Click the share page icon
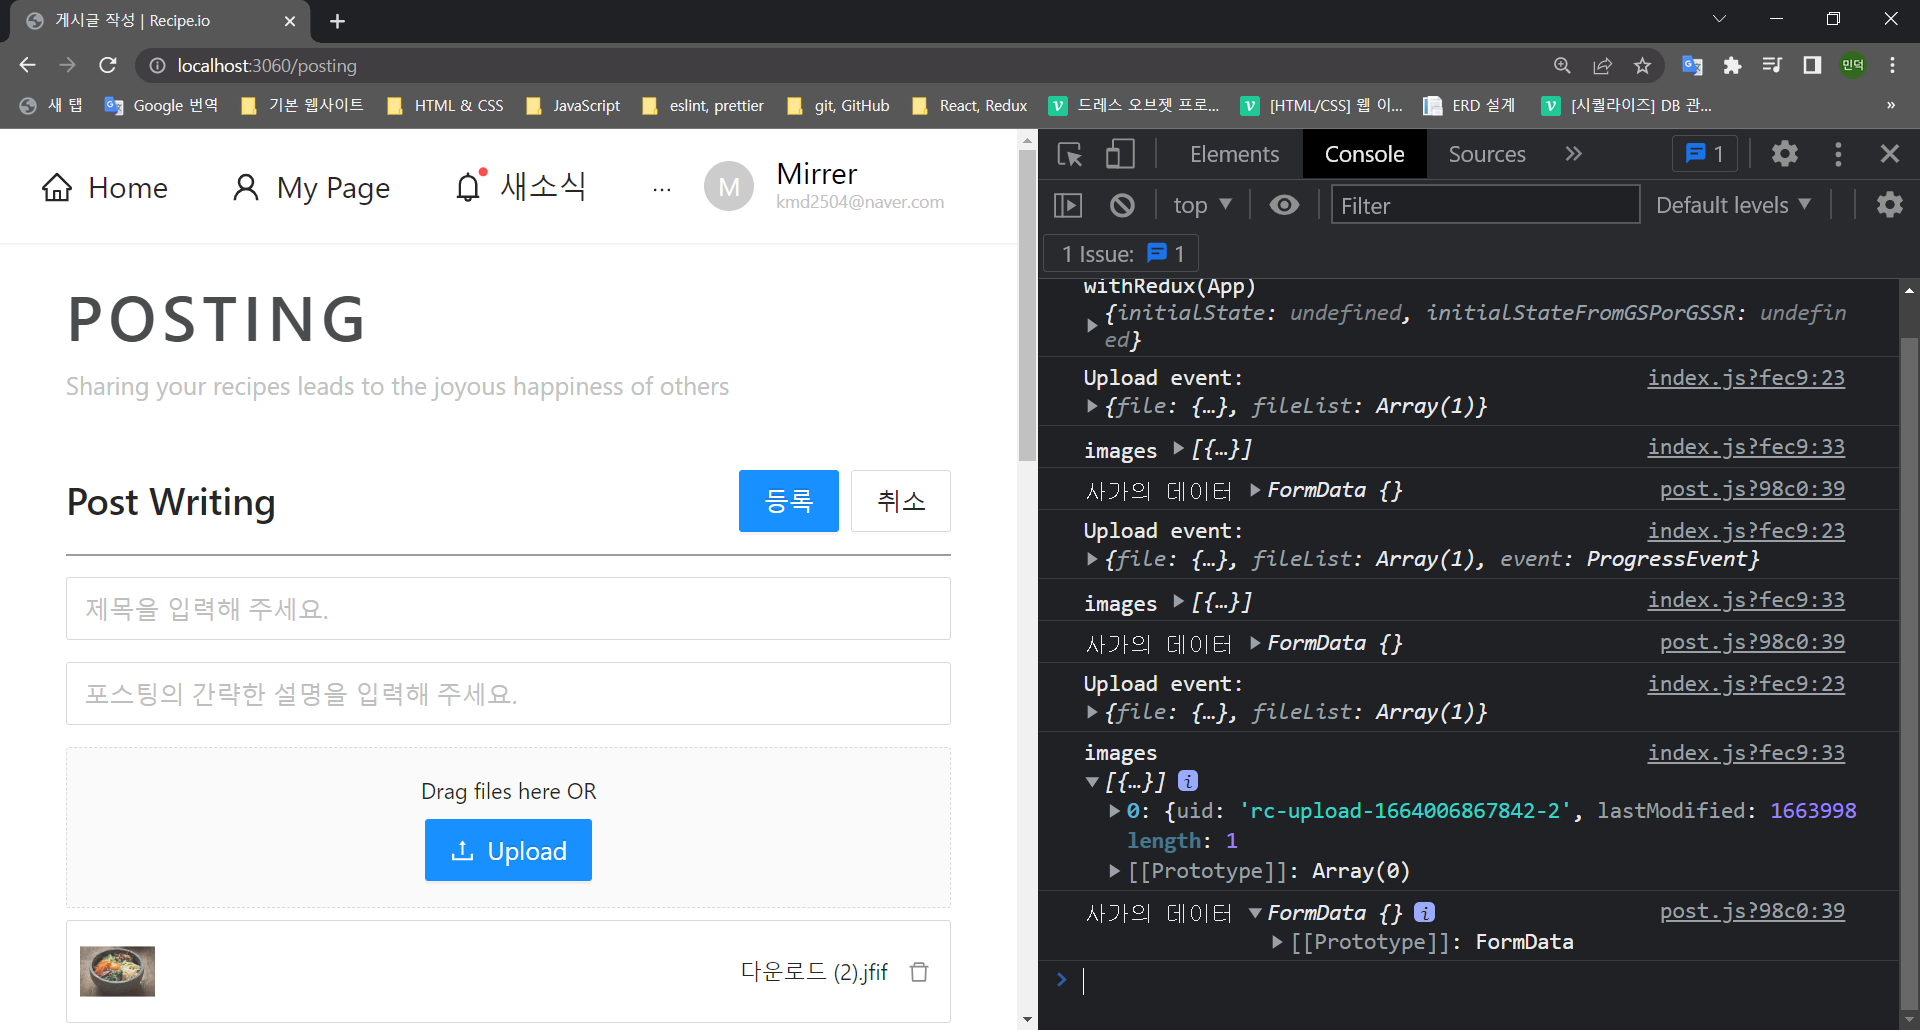 [1602, 66]
